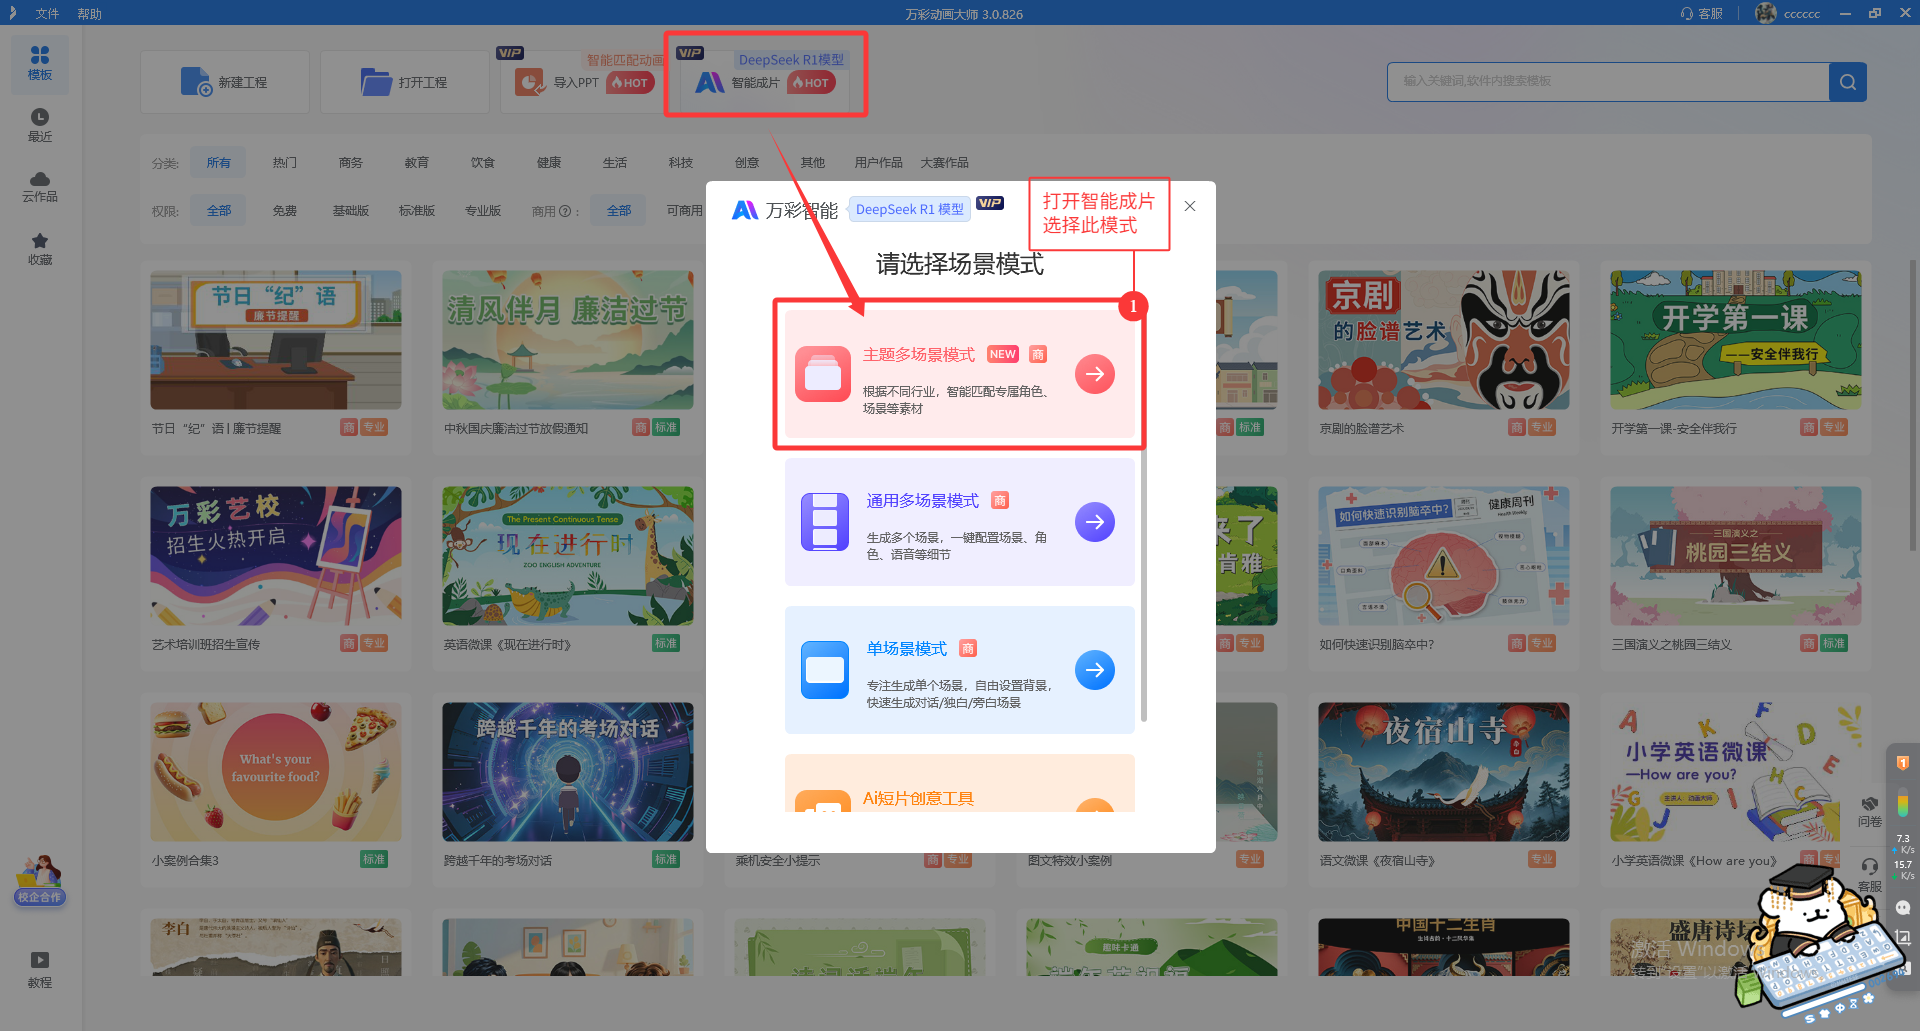The width and height of the screenshot is (1920, 1031).
Task: Open the 文件 menu
Action: (47, 14)
